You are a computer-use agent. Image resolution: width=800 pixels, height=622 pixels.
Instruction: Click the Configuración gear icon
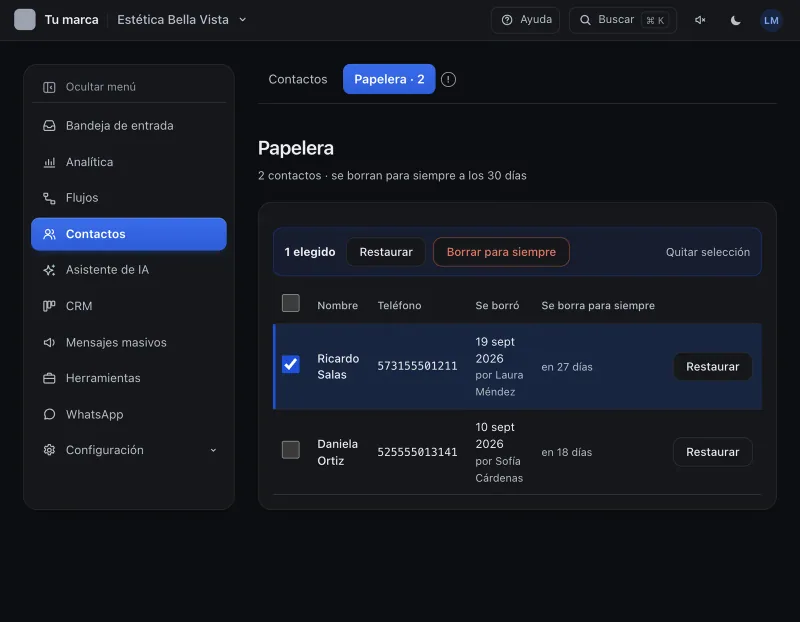point(49,450)
